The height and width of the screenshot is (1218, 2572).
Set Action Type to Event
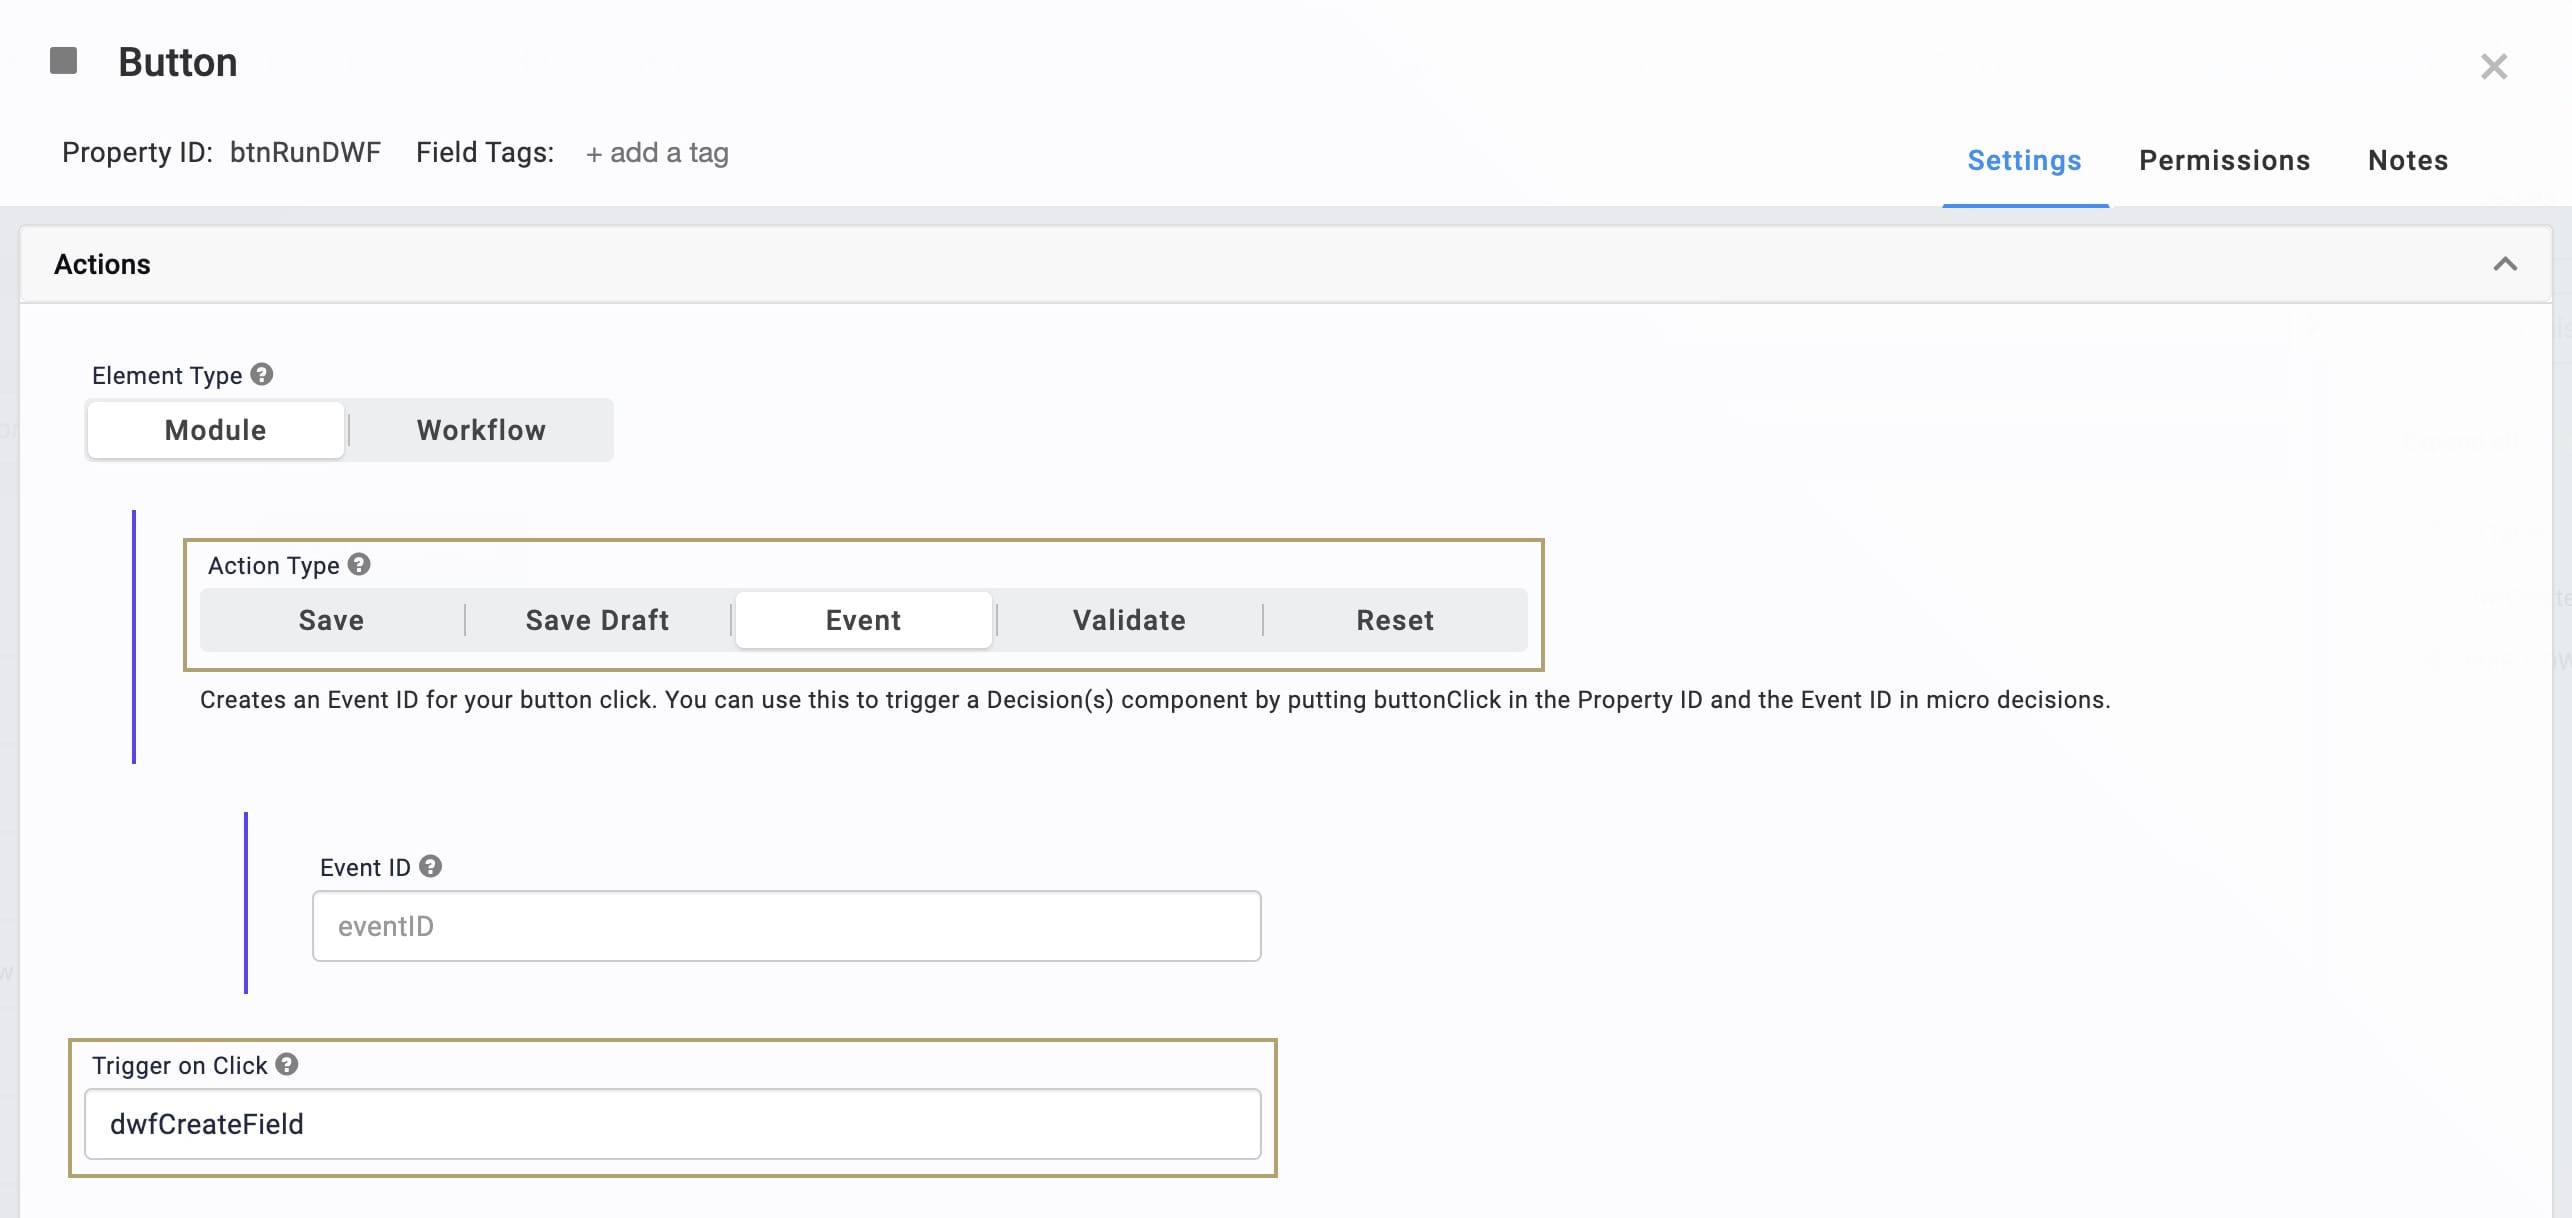(x=864, y=620)
